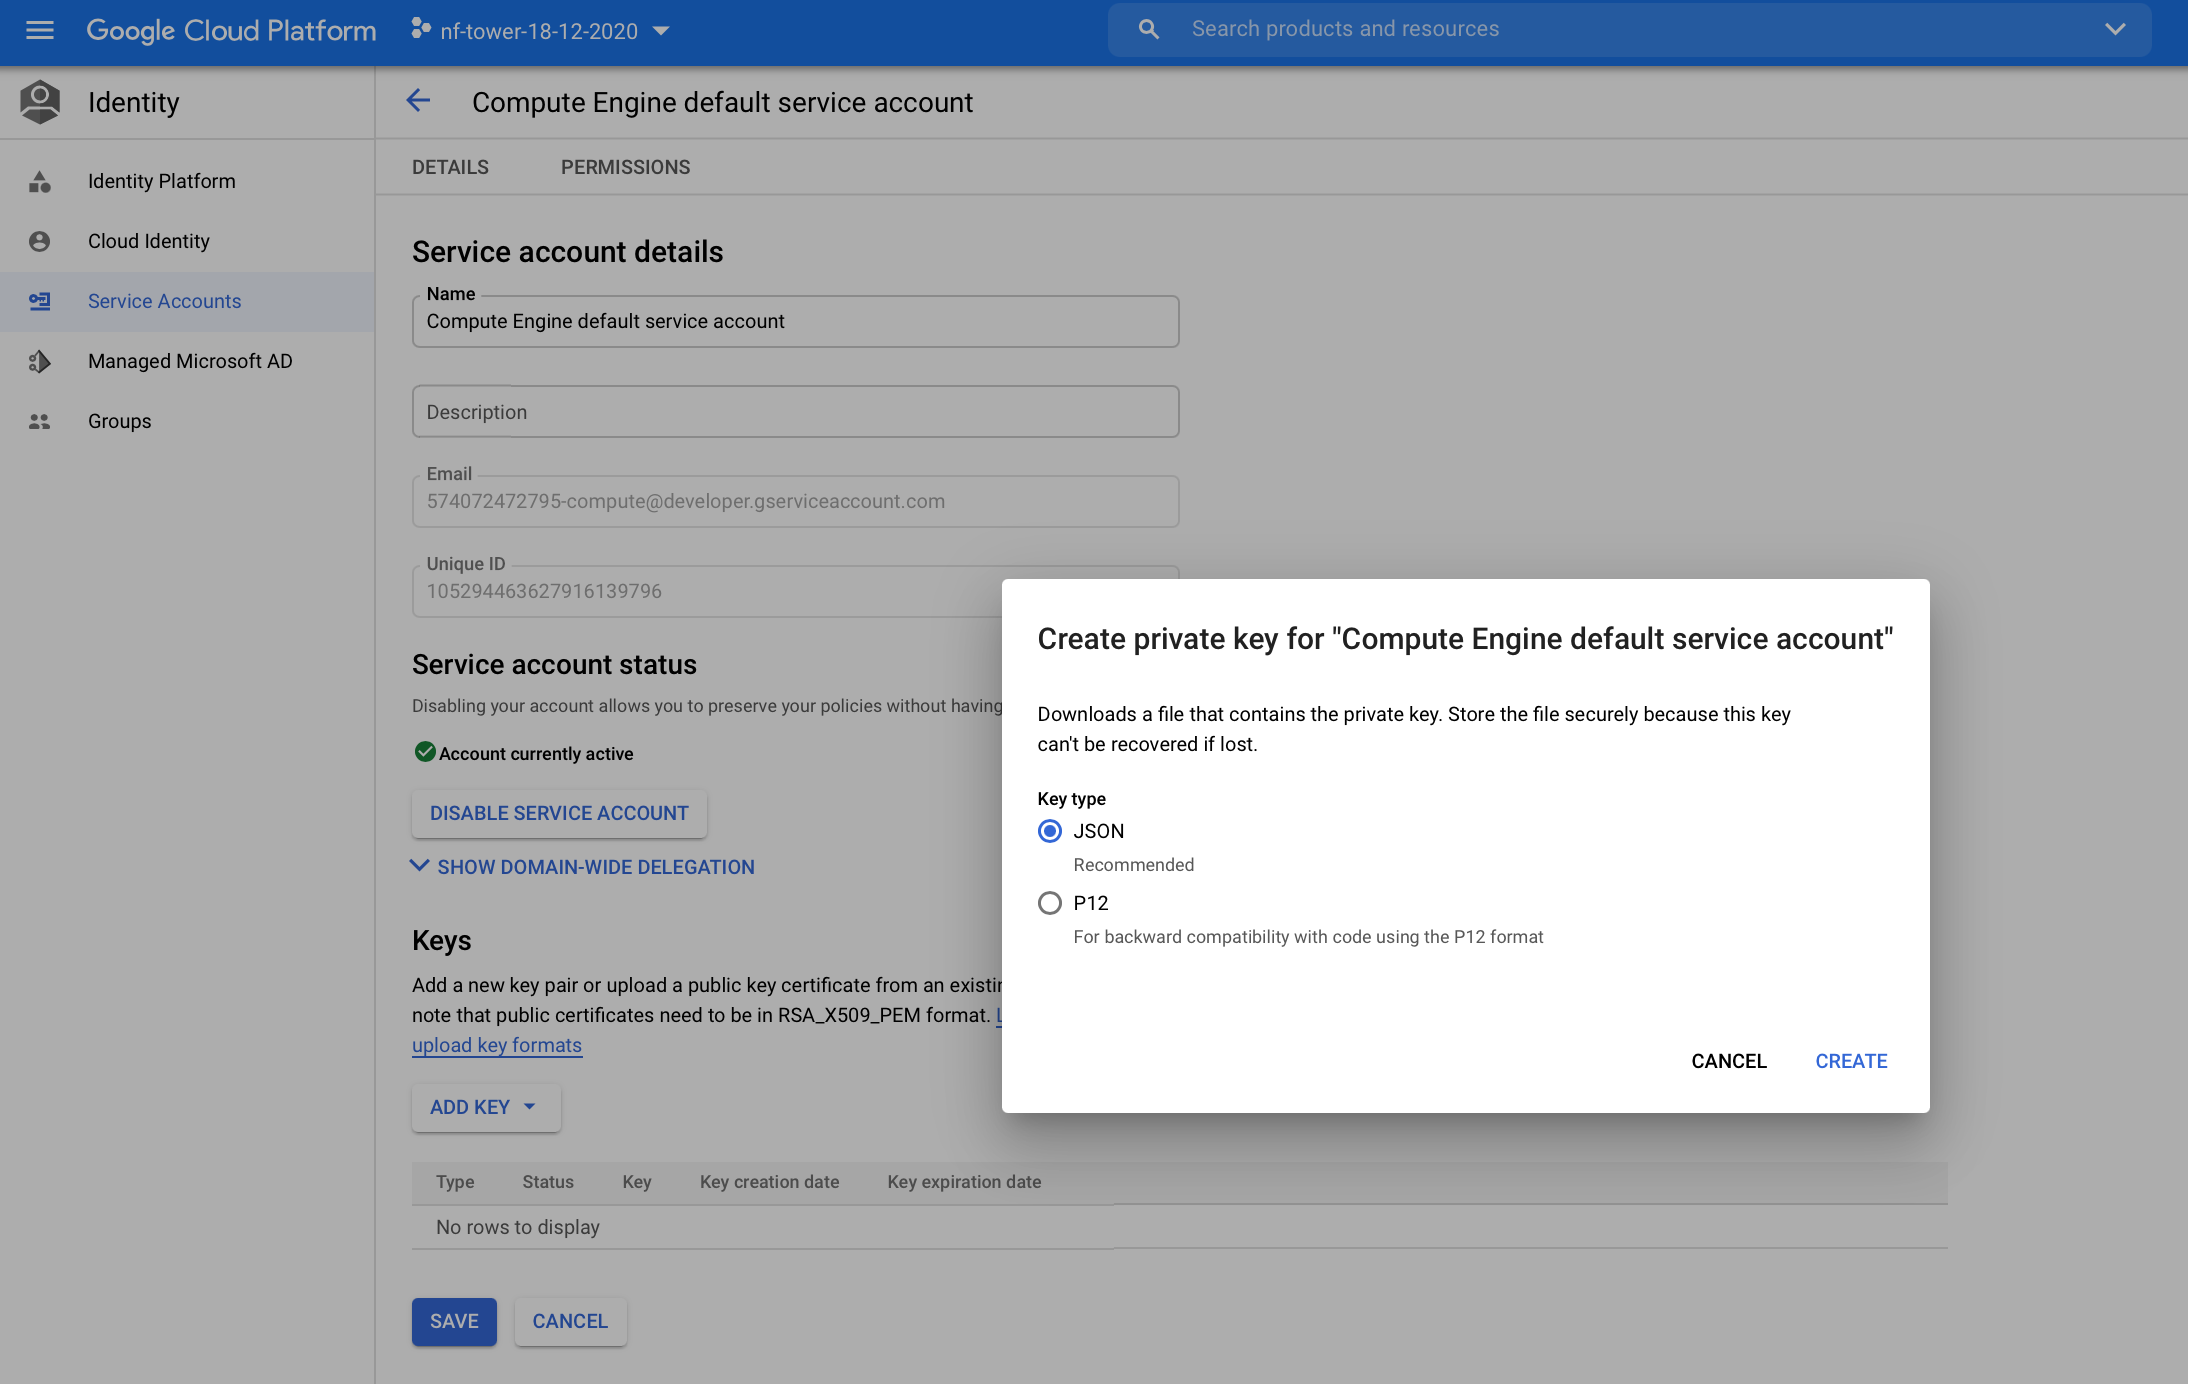This screenshot has height=1384, width=2188.
Task: Open the upload key formats link
Action: tap(497, 1045)
